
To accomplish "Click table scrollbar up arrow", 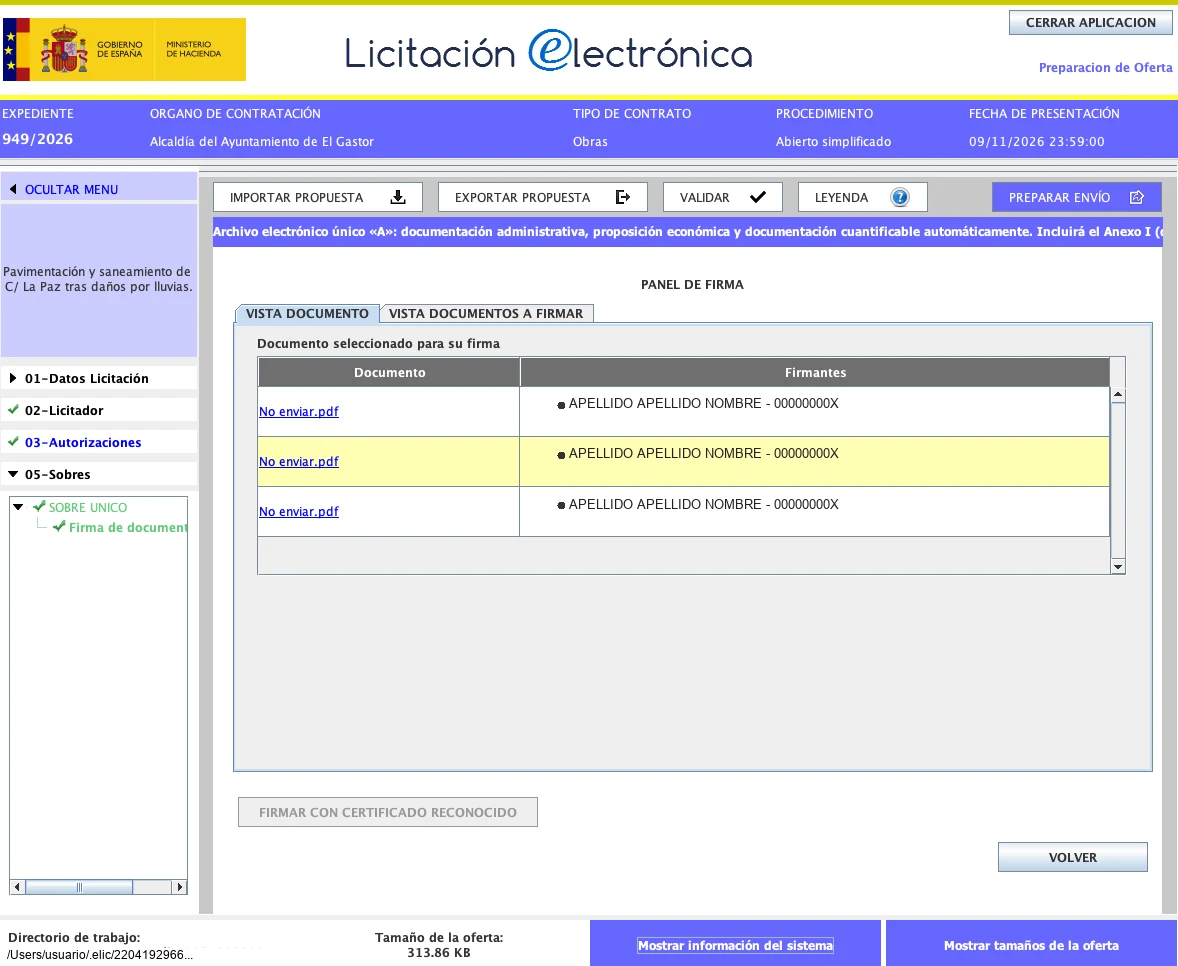I will 1118,394.
